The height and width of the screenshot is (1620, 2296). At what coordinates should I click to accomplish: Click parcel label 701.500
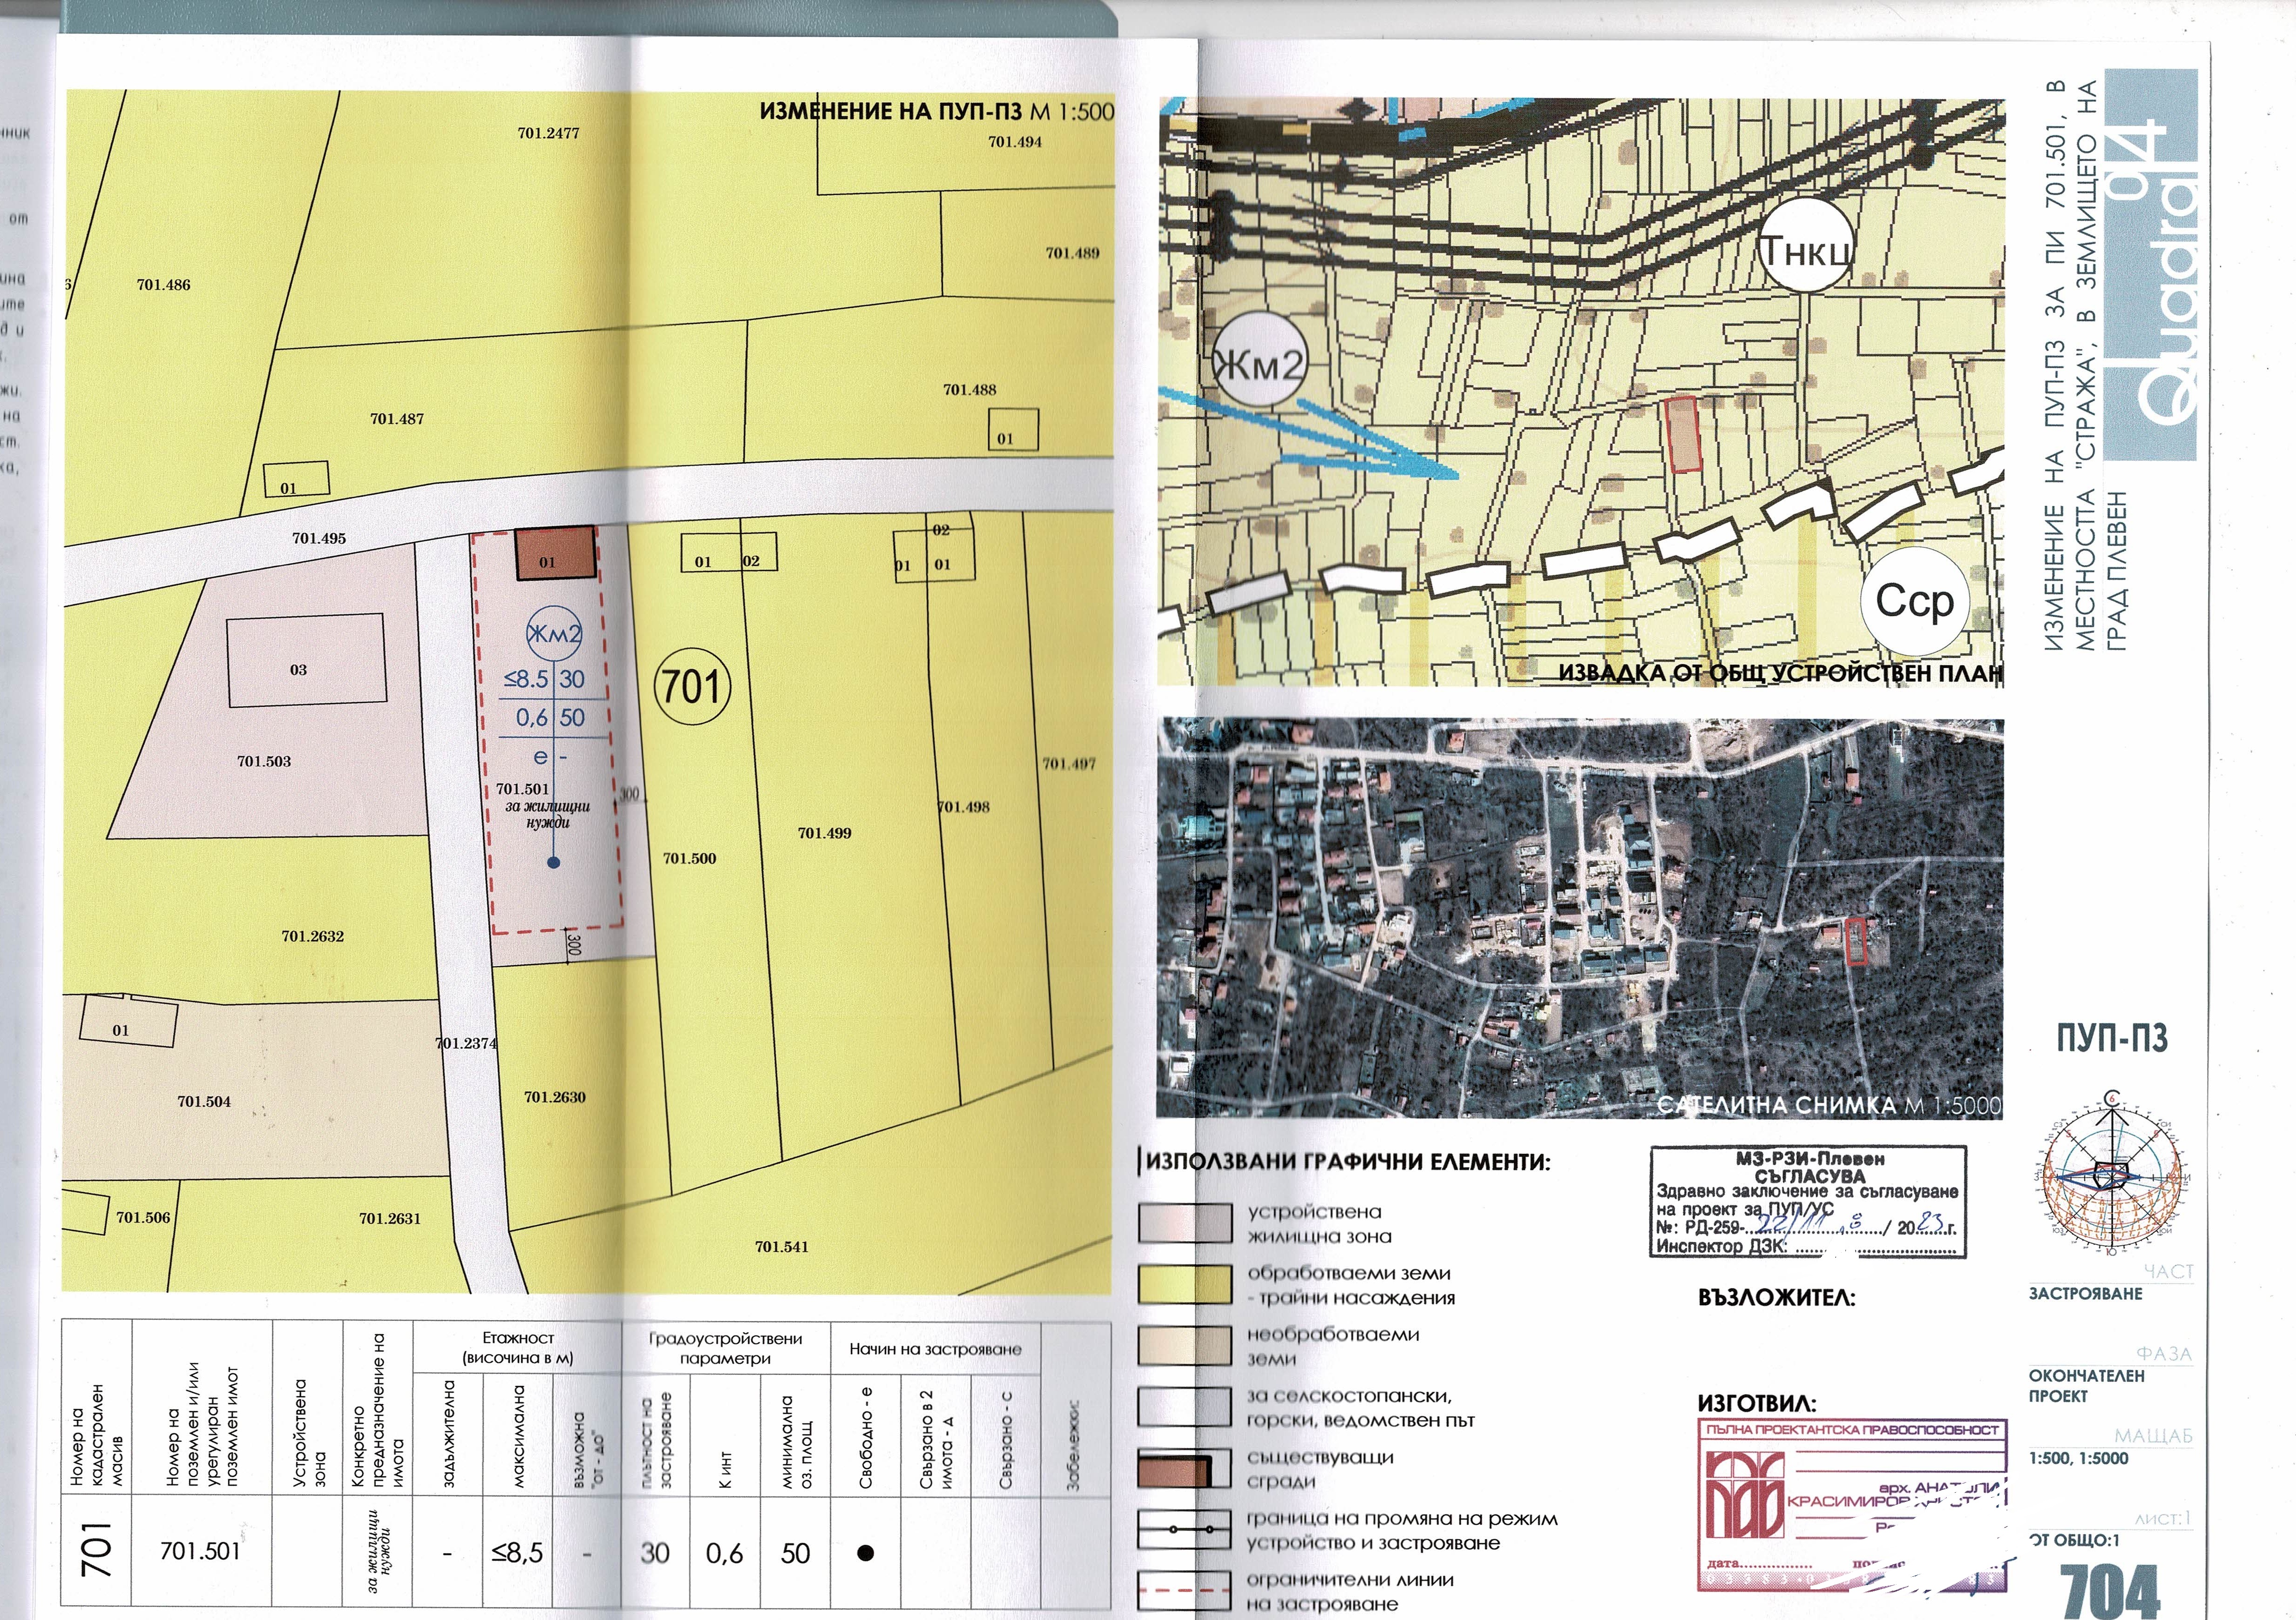689,858
